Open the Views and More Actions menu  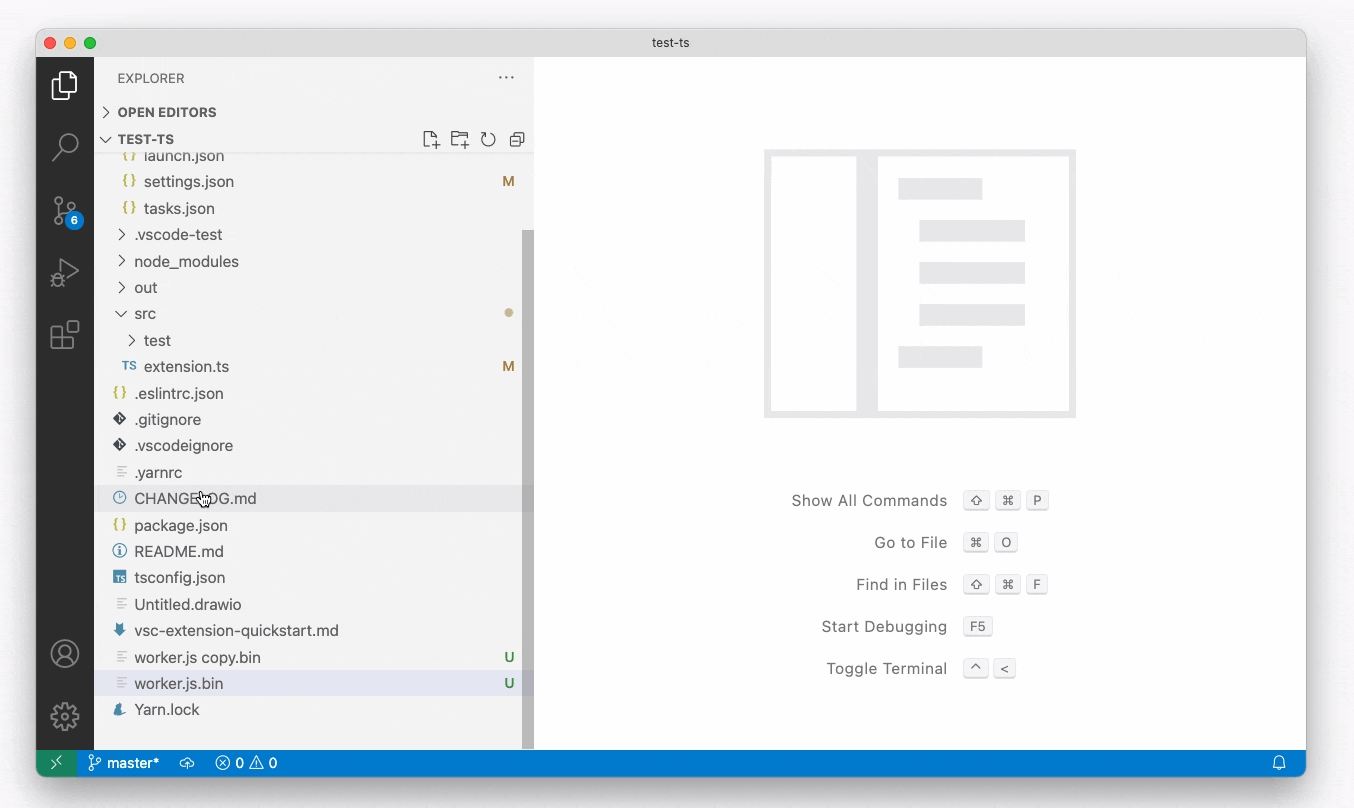coord(505,77)
